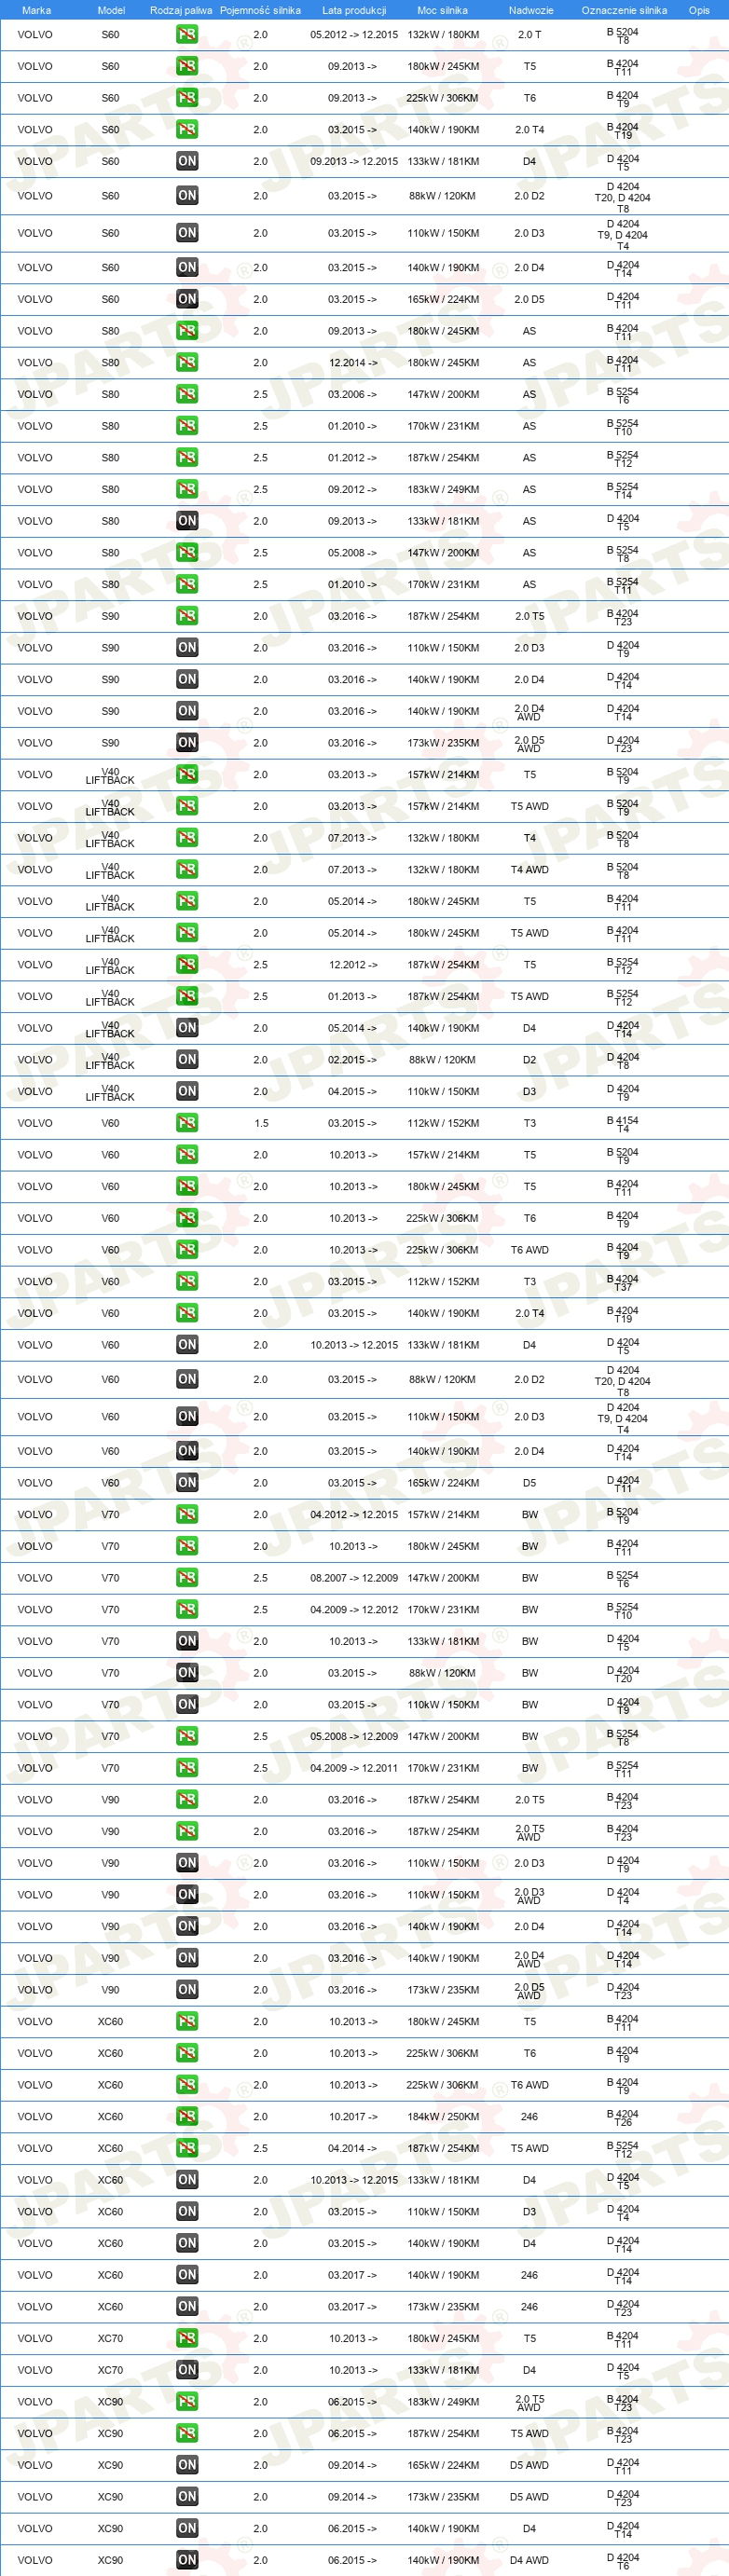The width and height of the screenshot is (729, 2576).
Task: Click the Model column header
Action: click(x=111, y=10)
